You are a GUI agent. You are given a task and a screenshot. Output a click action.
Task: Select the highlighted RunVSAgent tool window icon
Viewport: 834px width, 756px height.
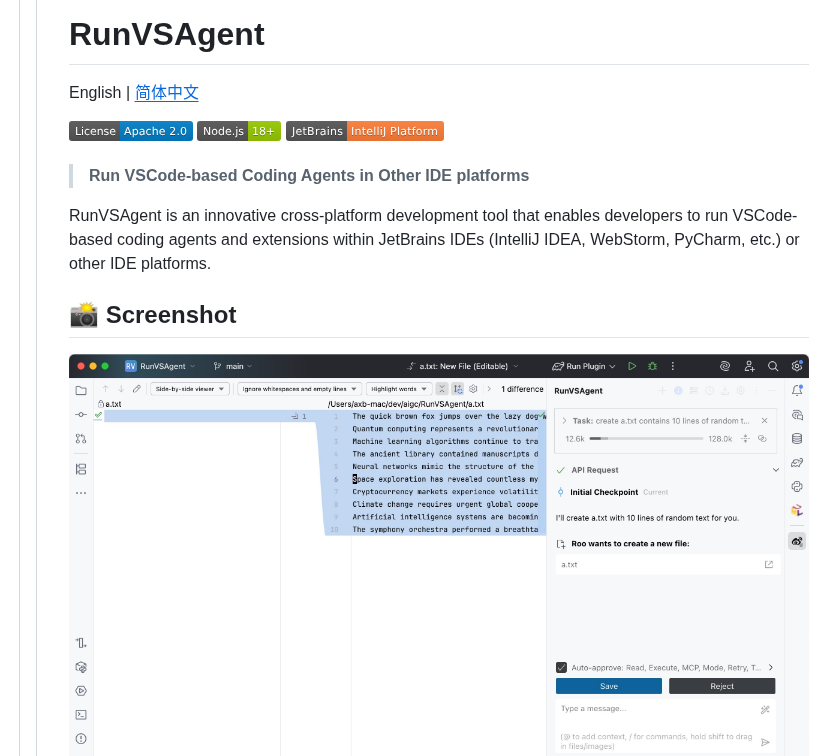[797, 542]
